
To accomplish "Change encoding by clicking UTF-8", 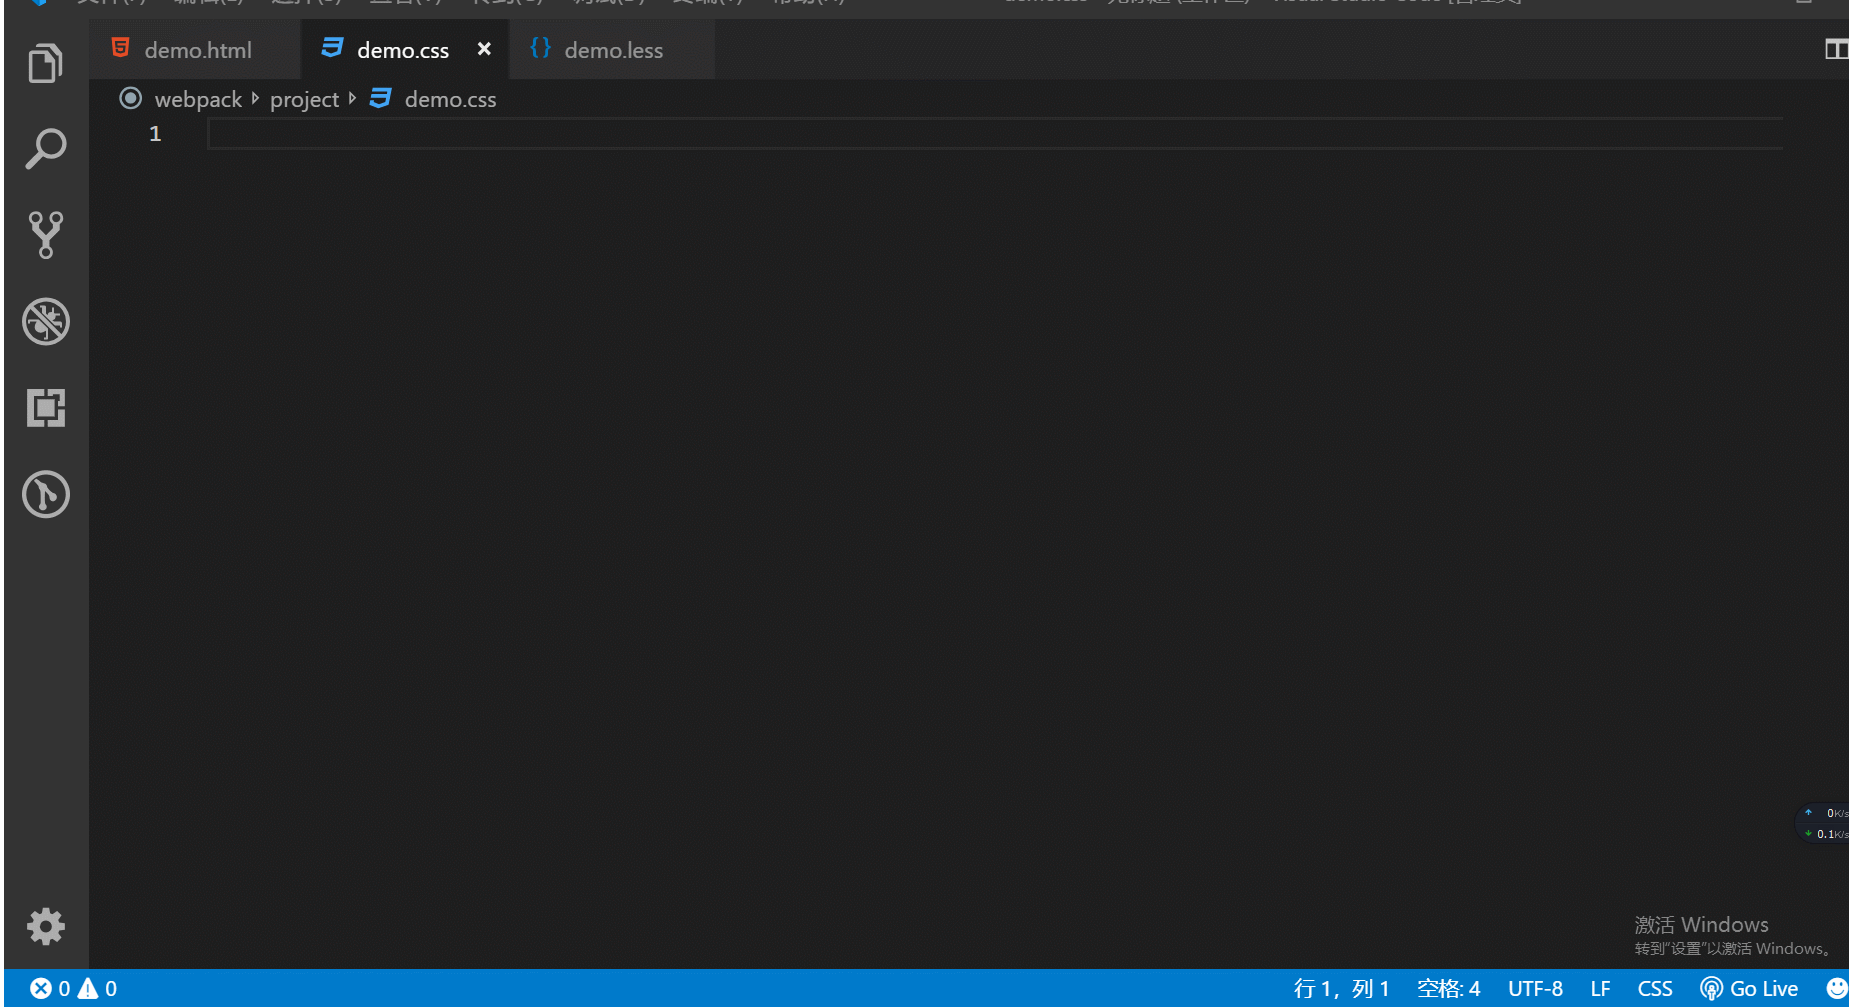I will [1536, 988].
